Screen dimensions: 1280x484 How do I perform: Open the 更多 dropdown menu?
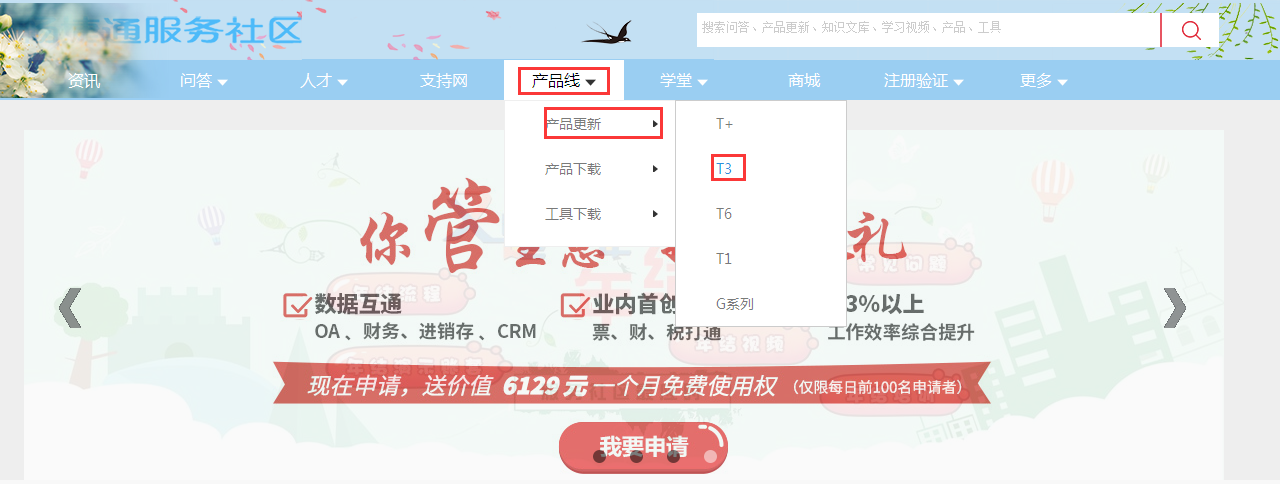coord(1044,81)
